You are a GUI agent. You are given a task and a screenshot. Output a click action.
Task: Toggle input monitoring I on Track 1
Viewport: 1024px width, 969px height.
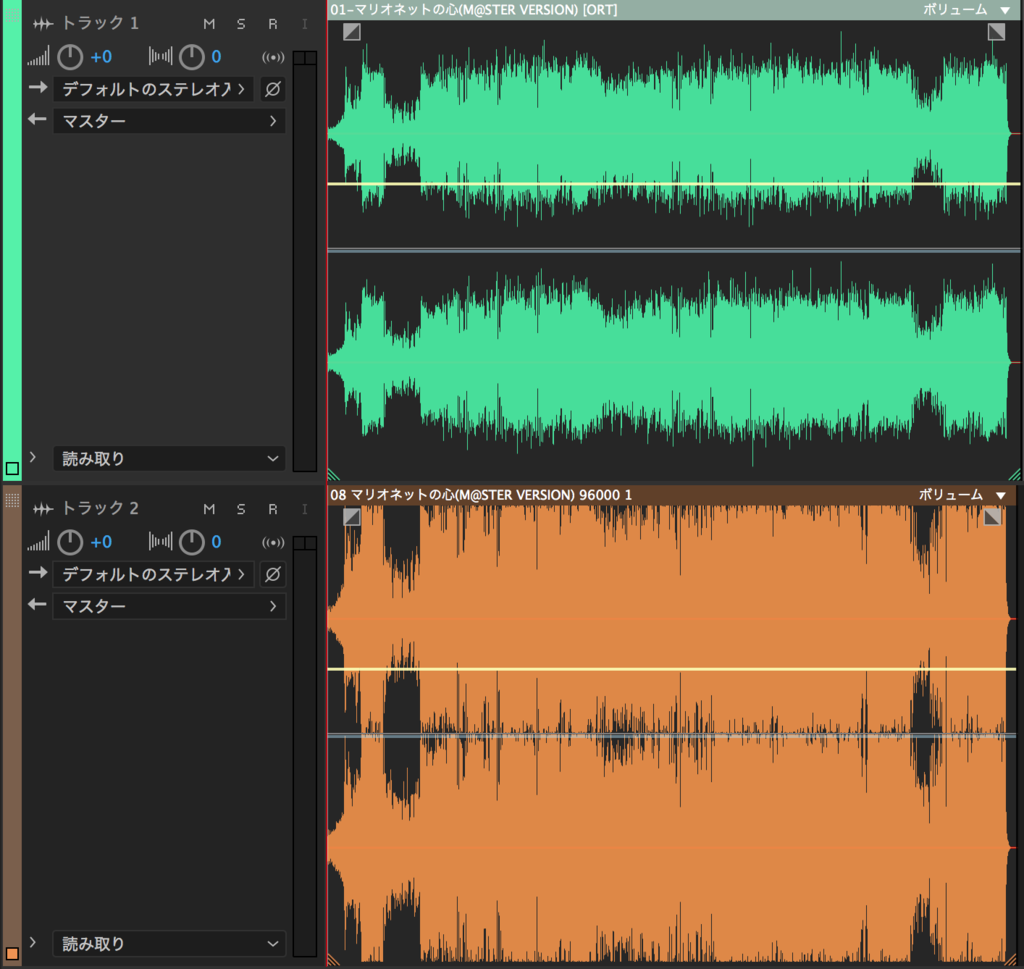(x=304, y=24)
